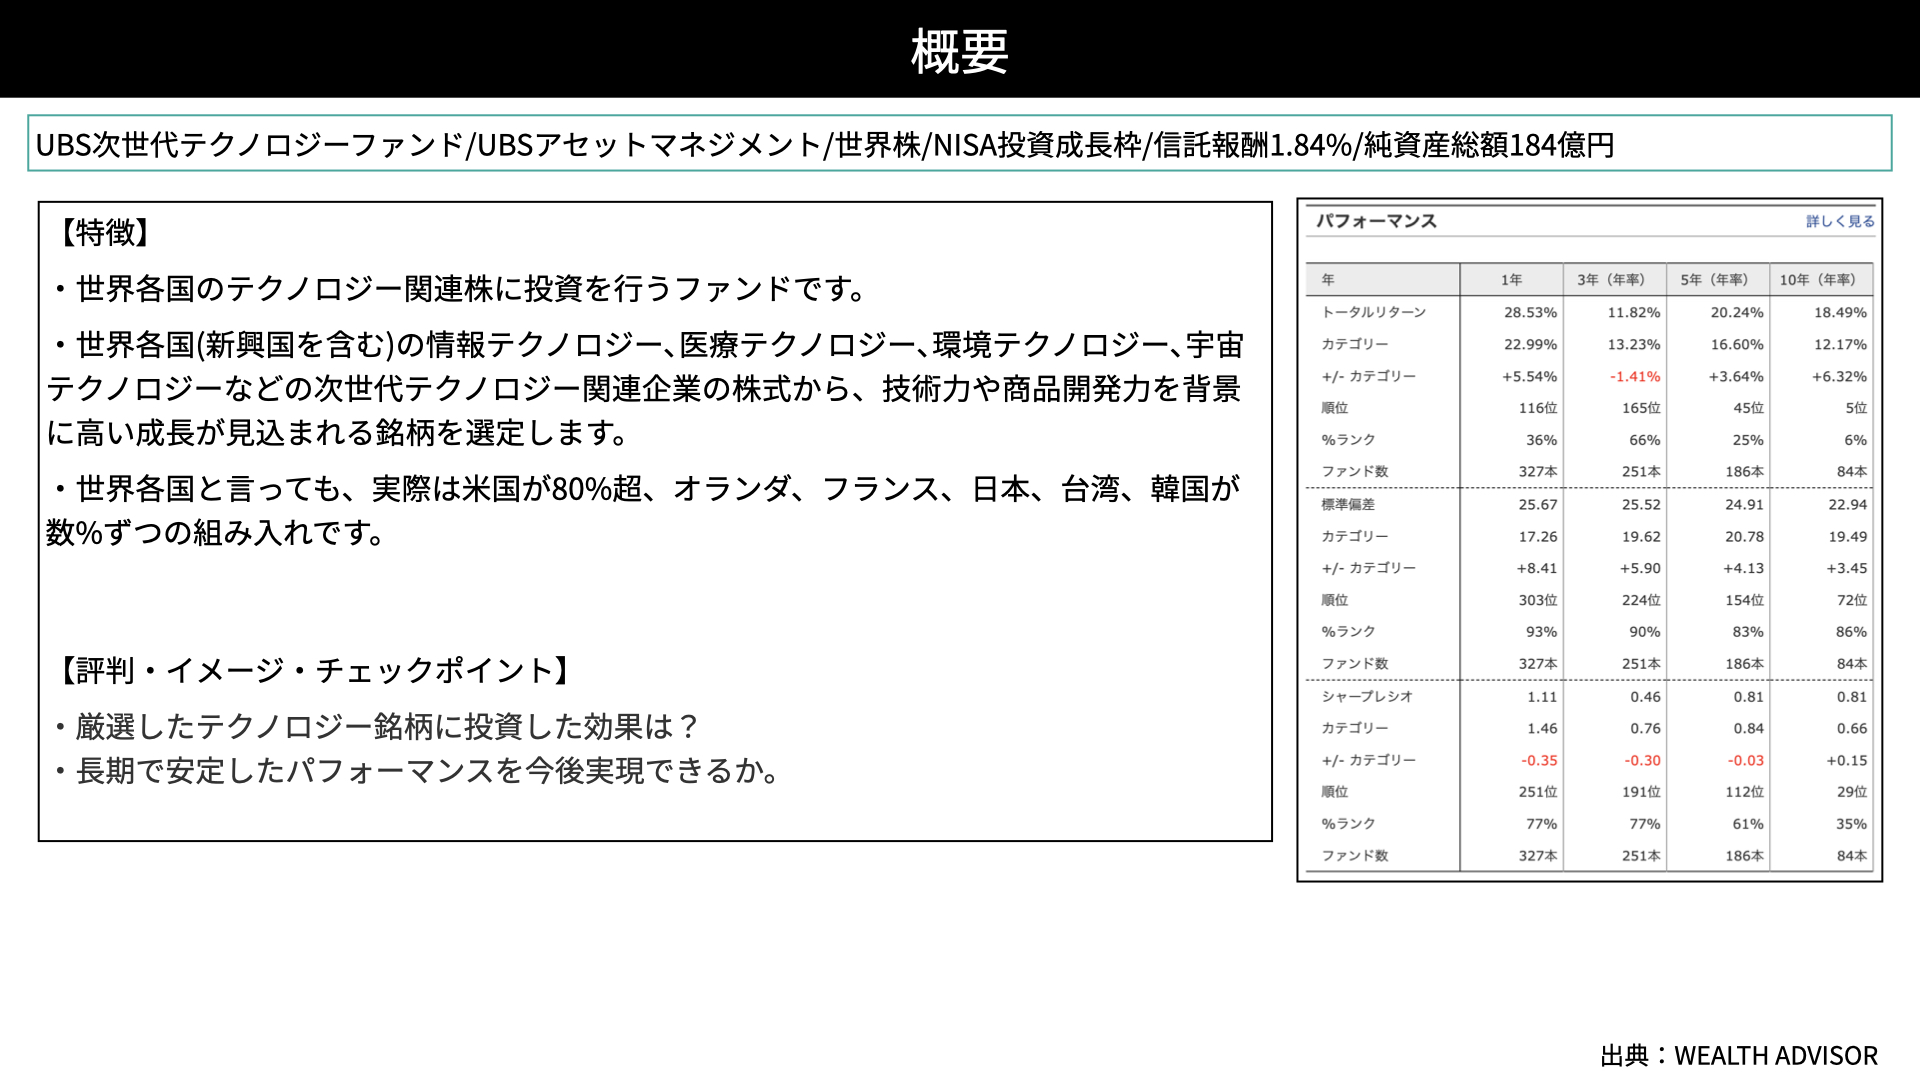The height and width of the screenshot is (1080, 1920).
Task: Click the 5位 rank value
Action: click(x=1856, y=408)
